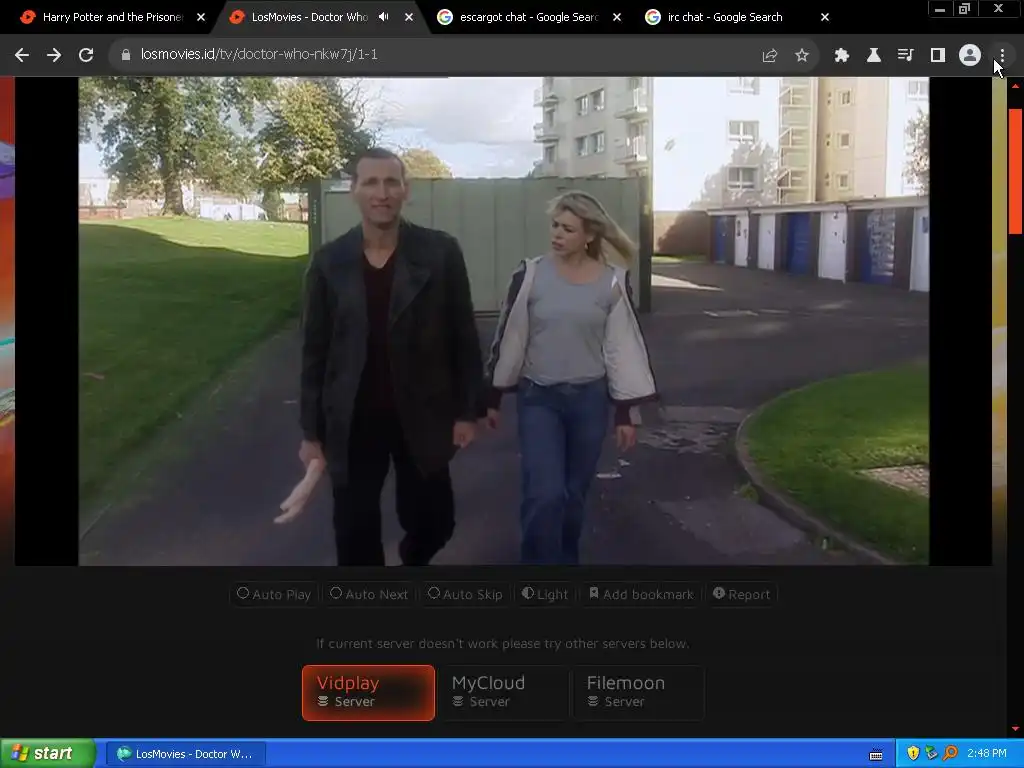Open the Windows start menu
Screen dimensions: 1024x768
tap(47, 754)
